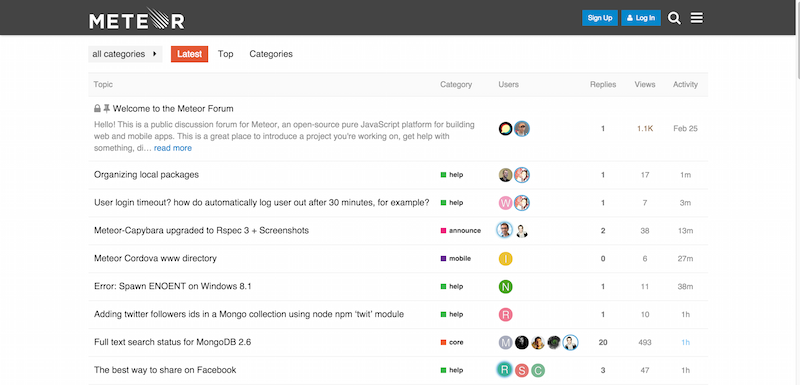Open the User login timeout topic
The width and height of the screenshot is (800, 385).
coord(262,203)
